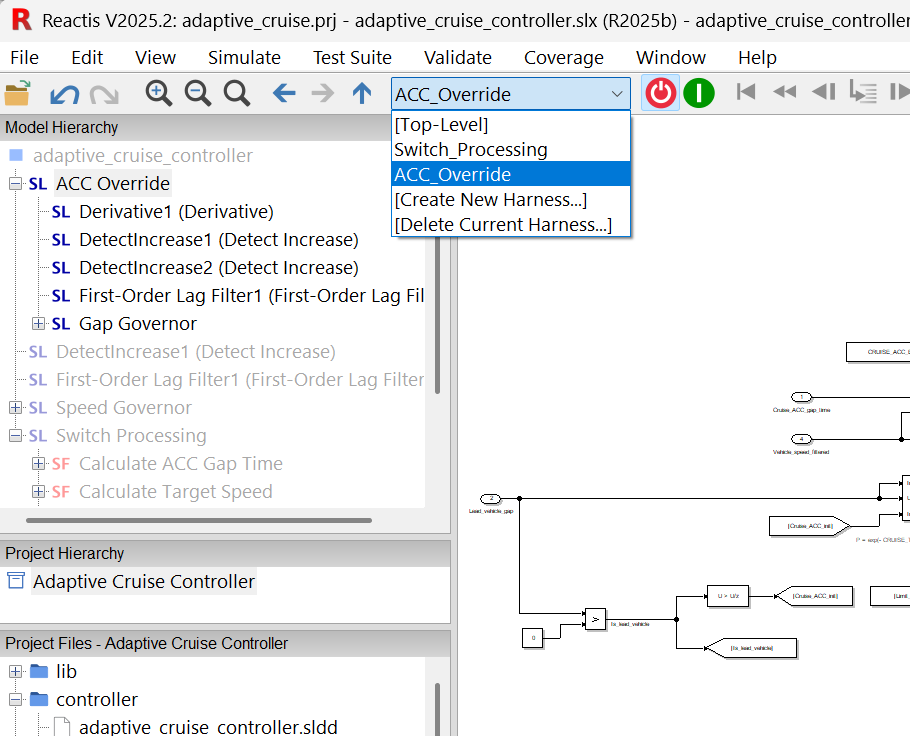Viewport: 910px width, 736px height.
Task: Open the Simulate menu
Action: pyautogui.click(x=243, y=57)
